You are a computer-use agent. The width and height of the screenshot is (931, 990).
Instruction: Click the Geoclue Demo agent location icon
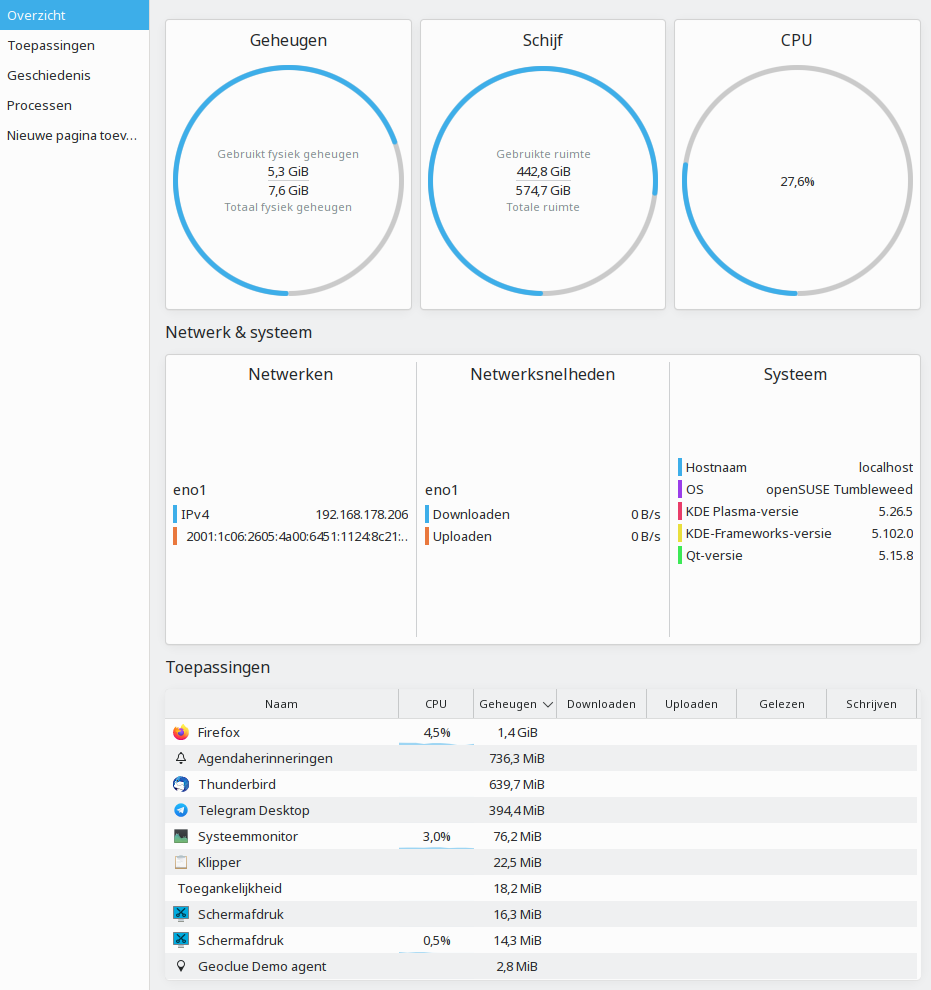tap(181, 966)
